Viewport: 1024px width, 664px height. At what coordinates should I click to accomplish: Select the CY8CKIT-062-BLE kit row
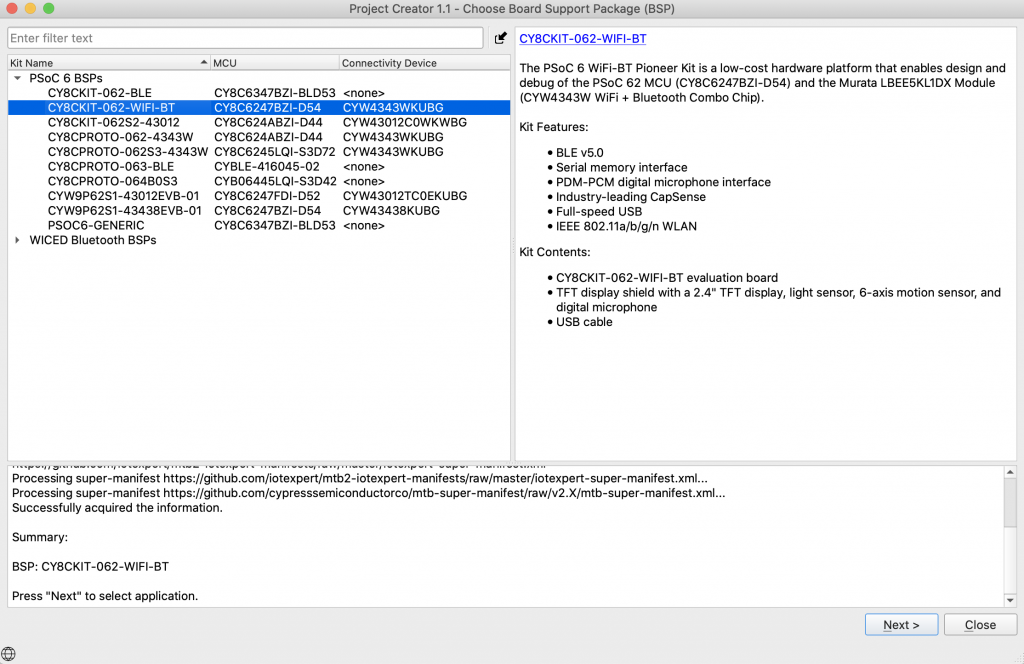point(259,93)
